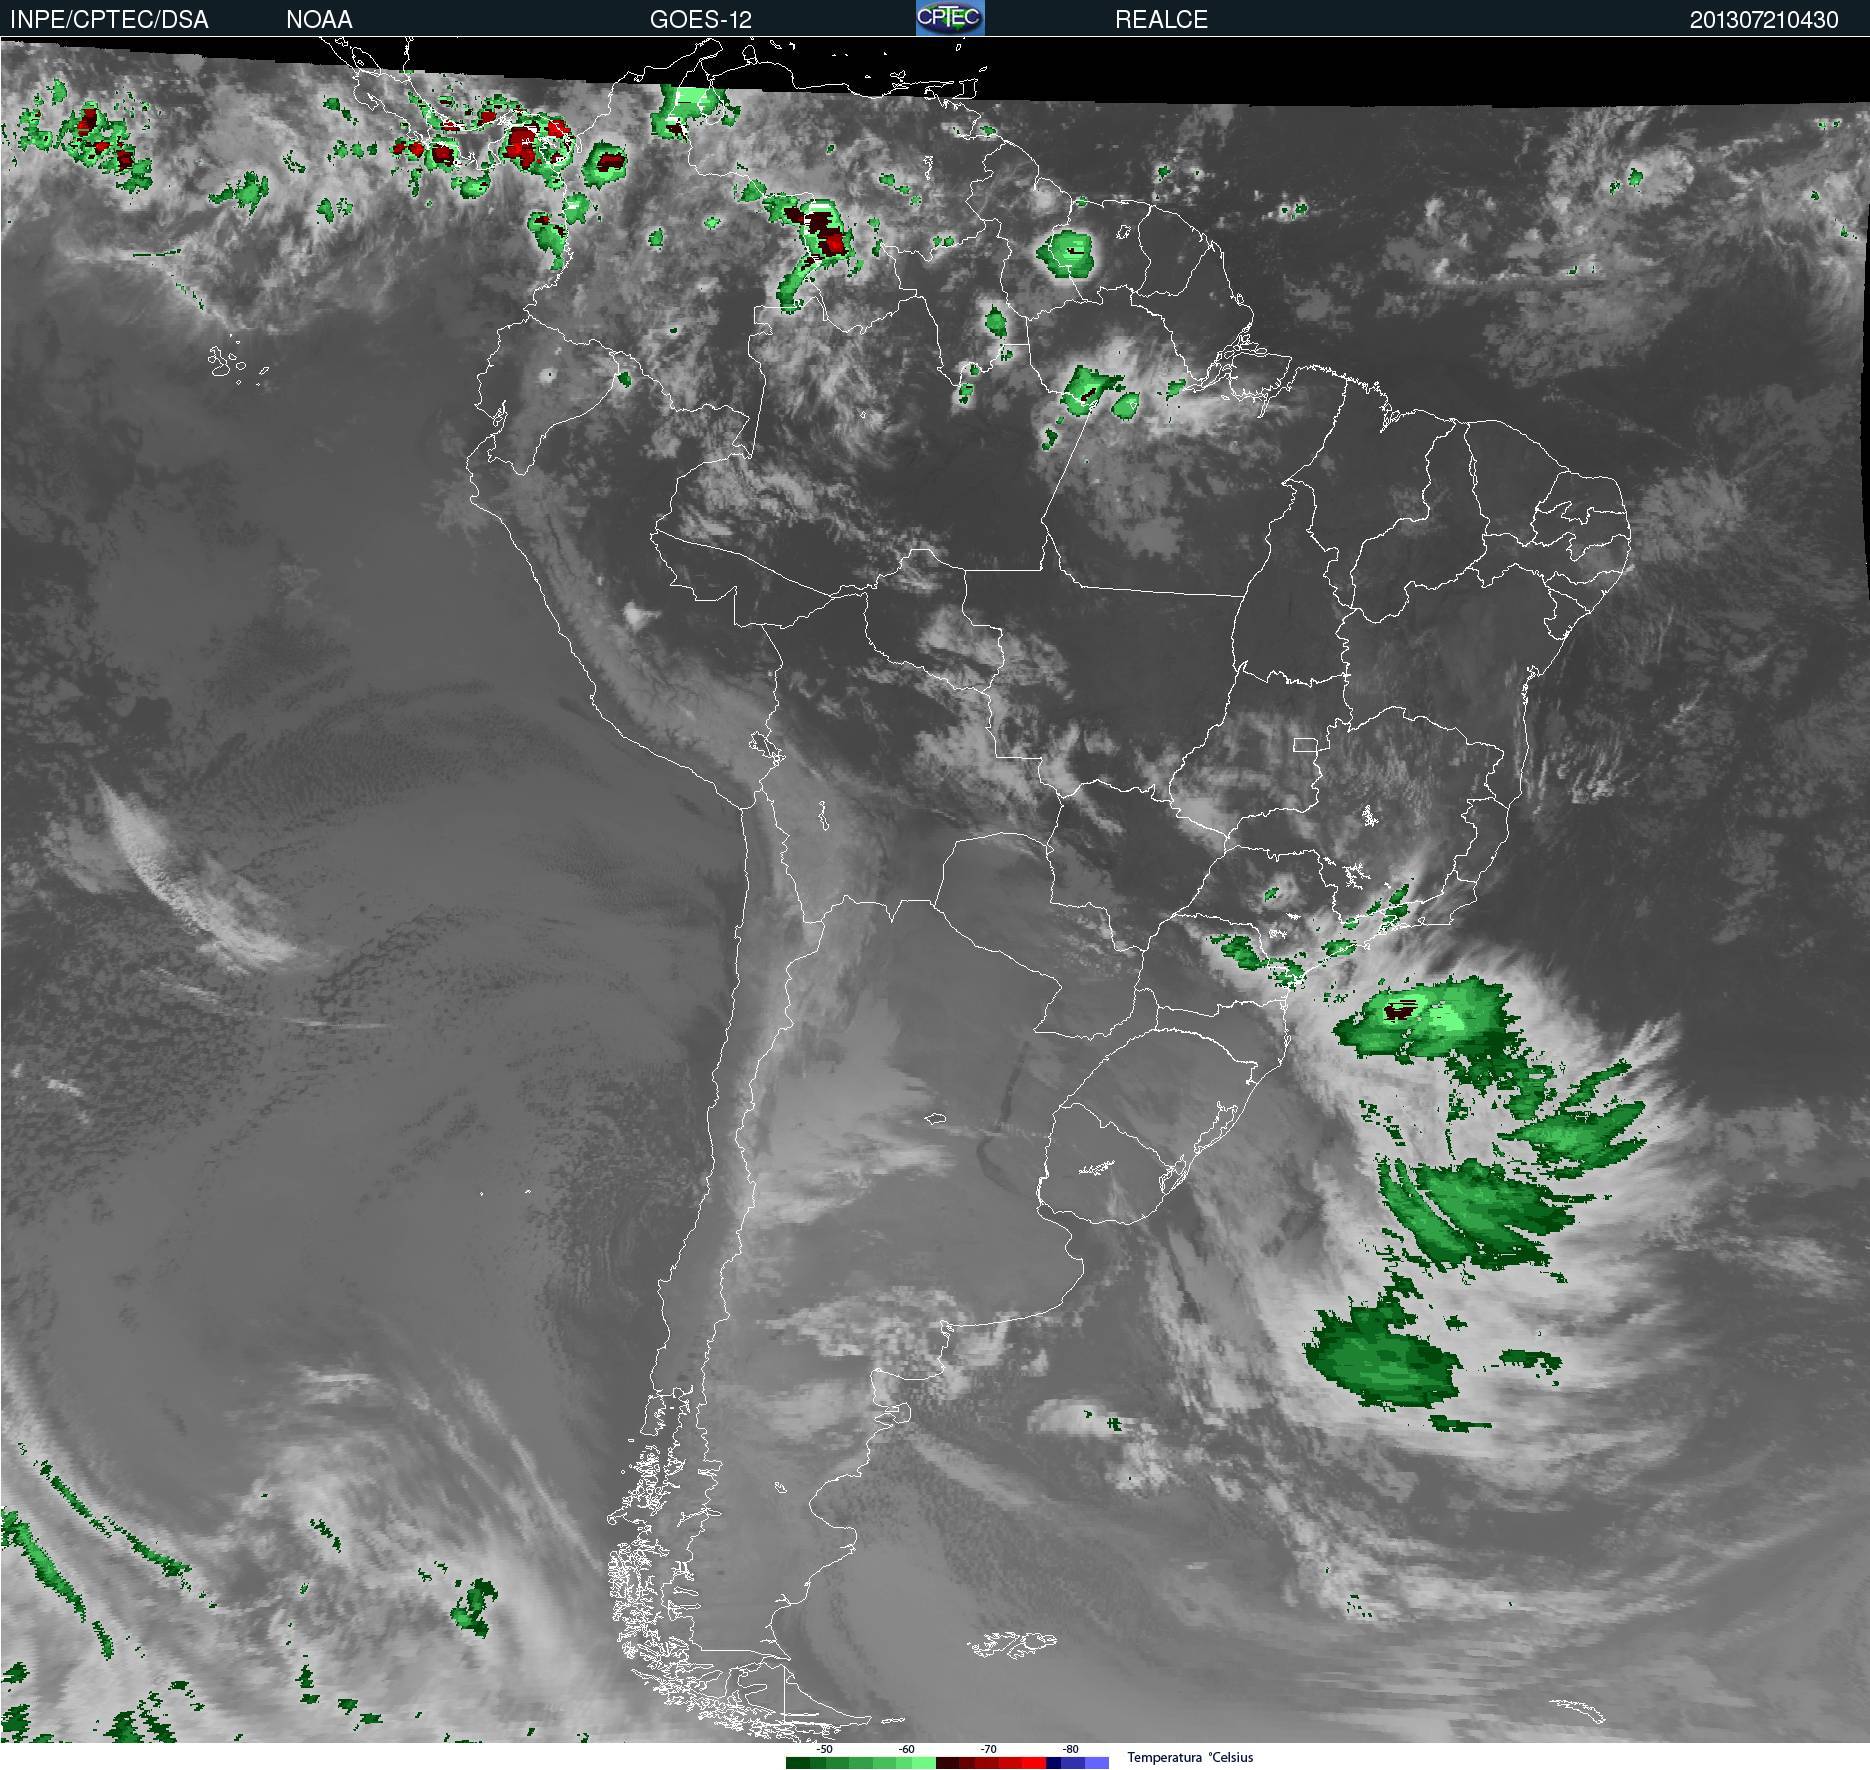Click the GOES-12 satellite label
Screen dimensions: 1870x1770
pyautogui.click(x=700, y=19)
